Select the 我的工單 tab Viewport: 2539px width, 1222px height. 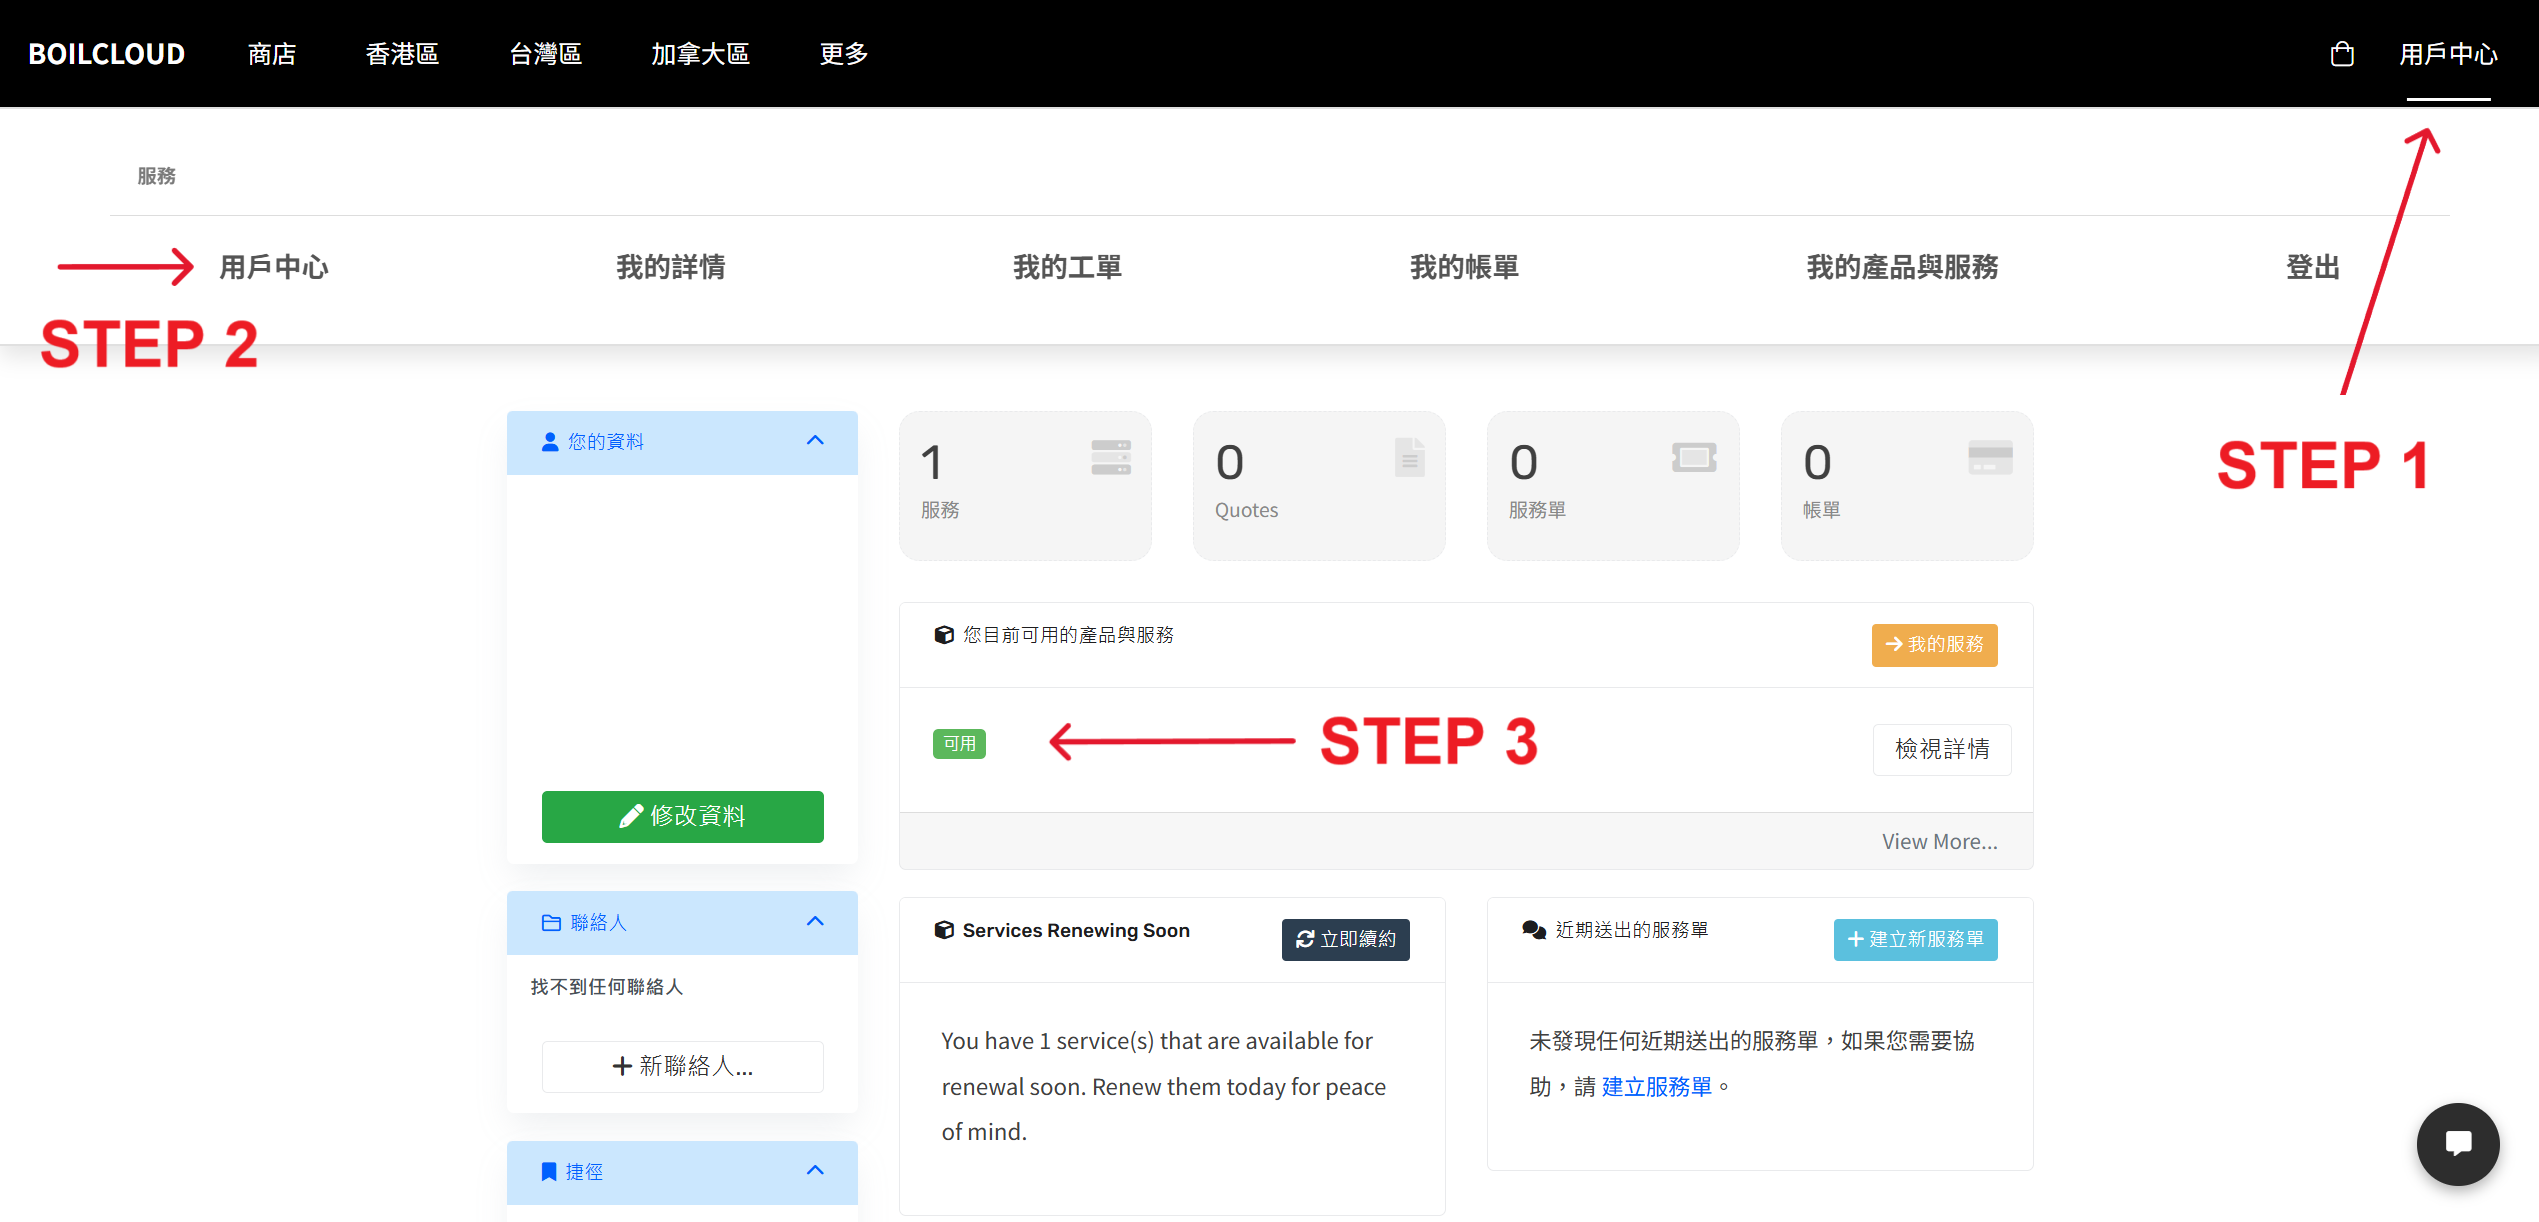pyautogui.click(x=1068, y=267)
